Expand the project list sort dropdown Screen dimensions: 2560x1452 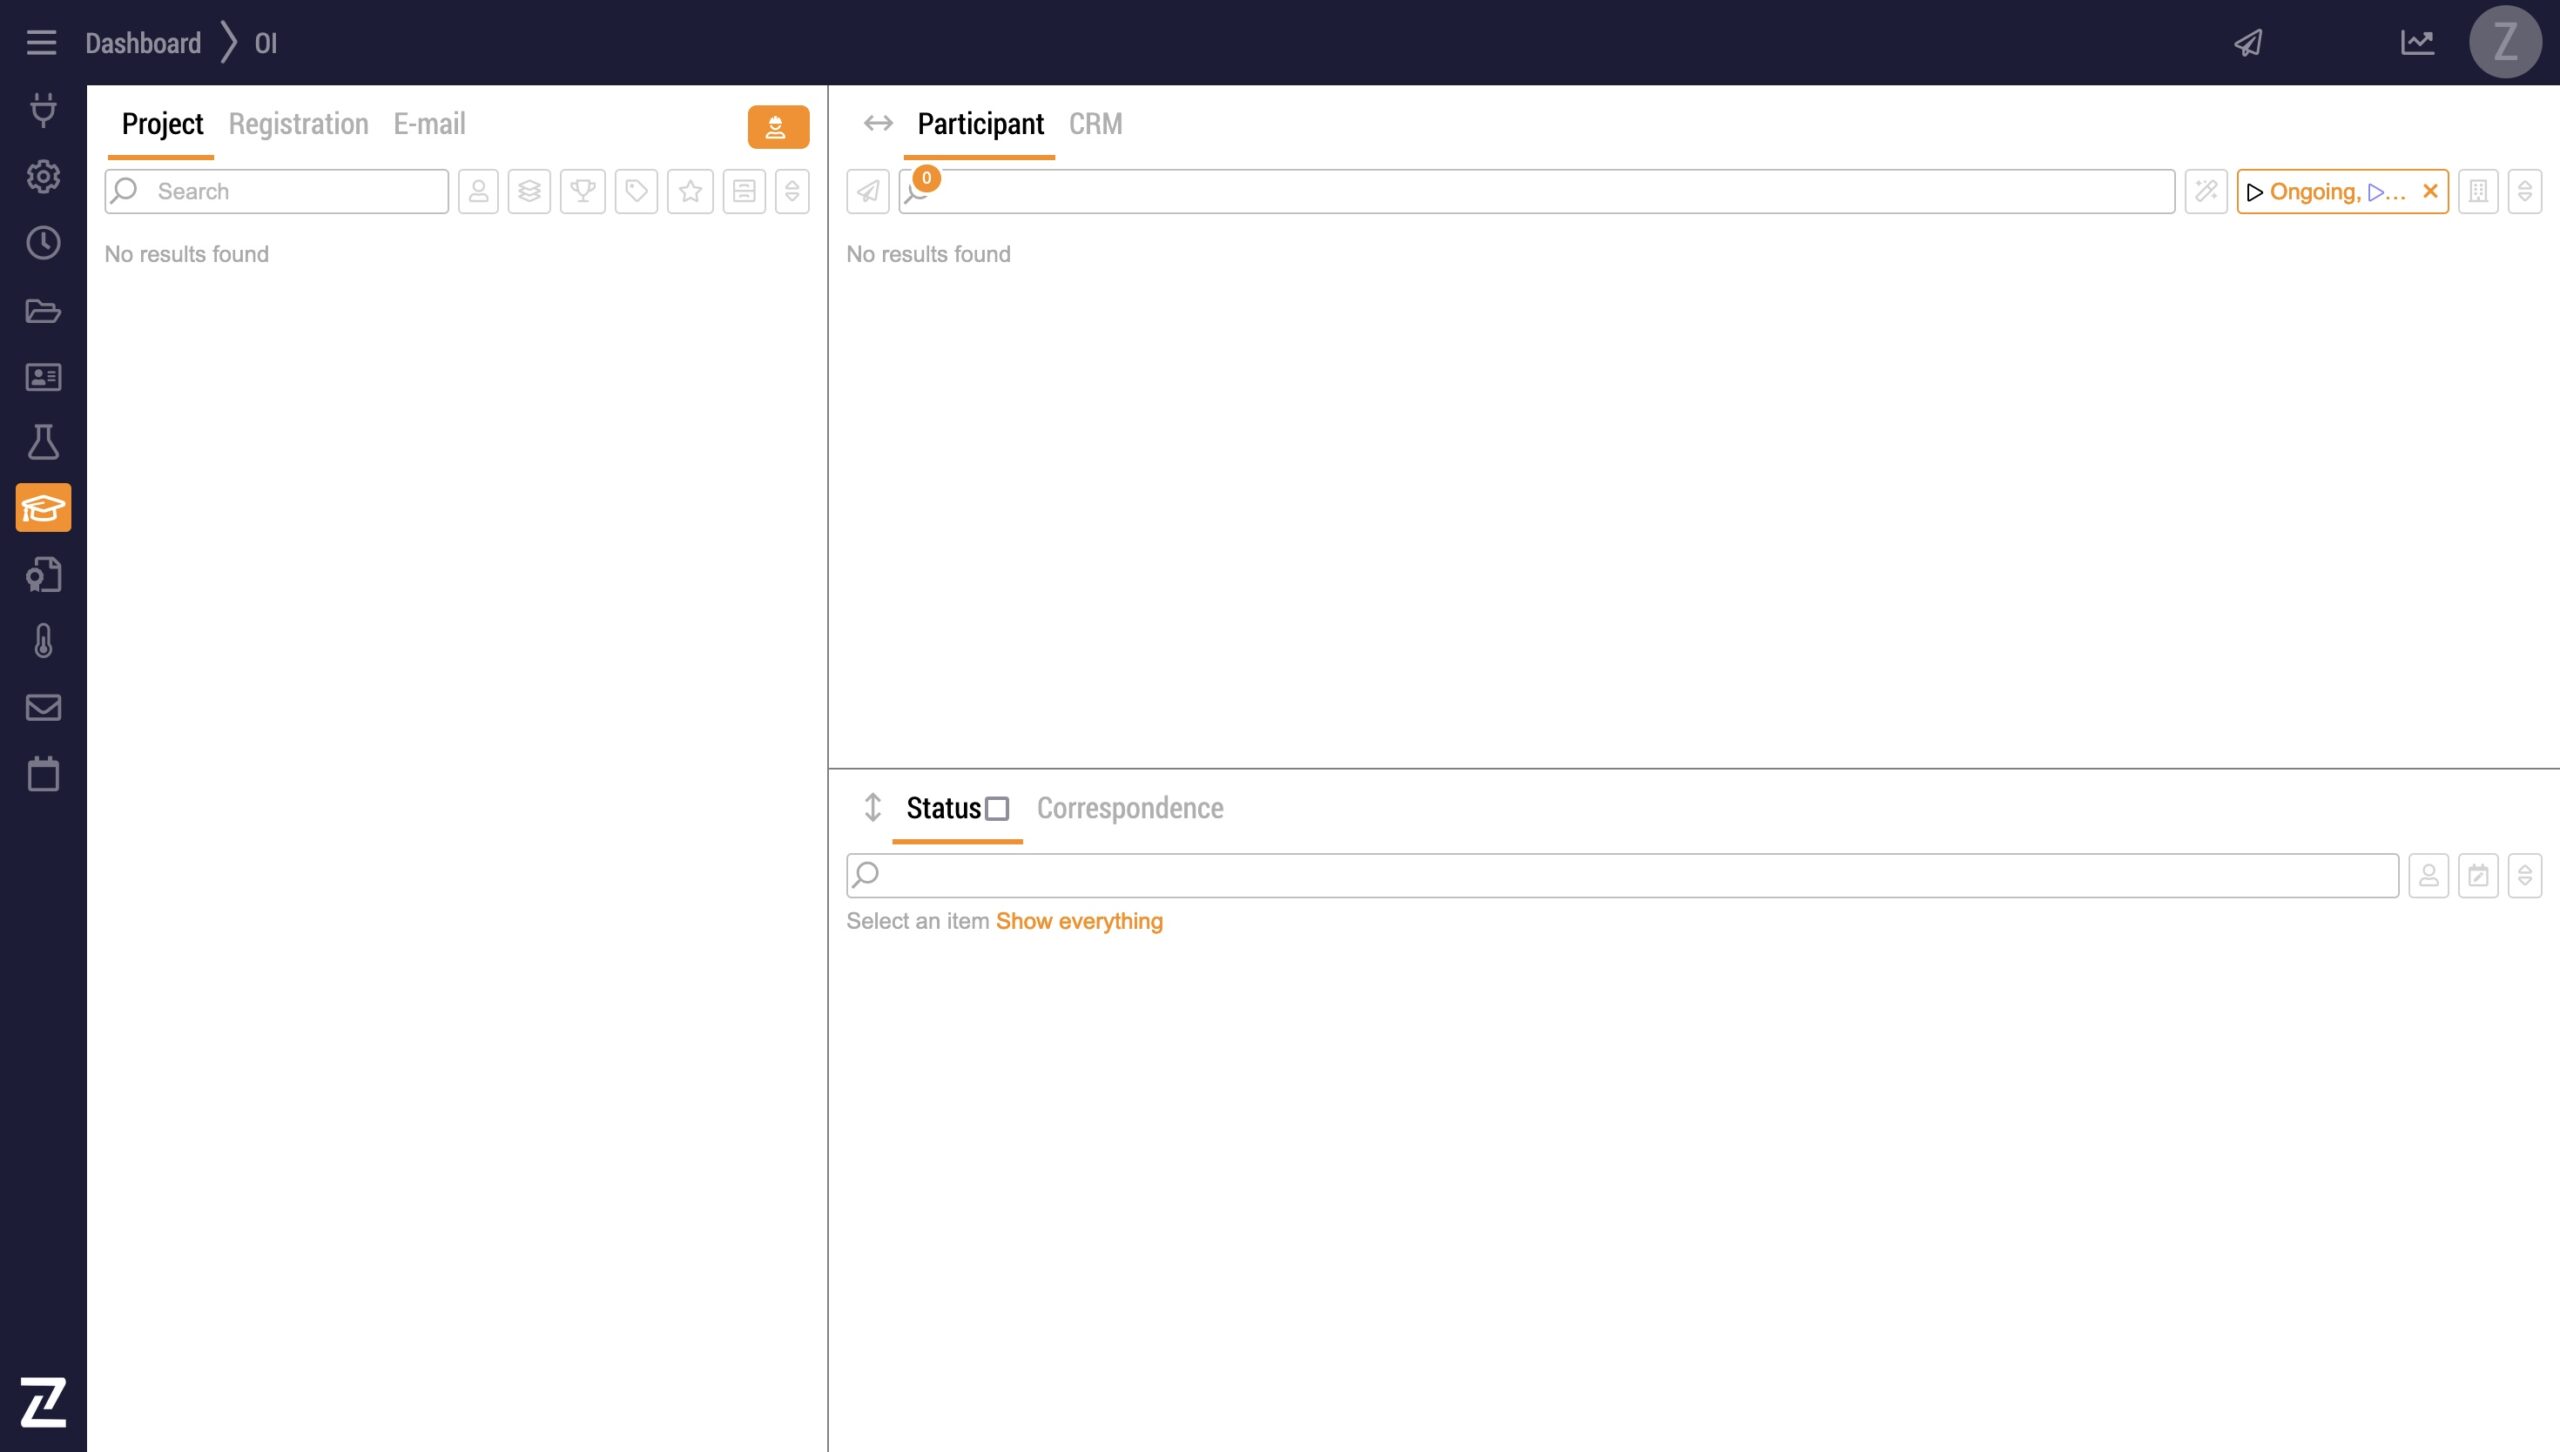[792, 191]
